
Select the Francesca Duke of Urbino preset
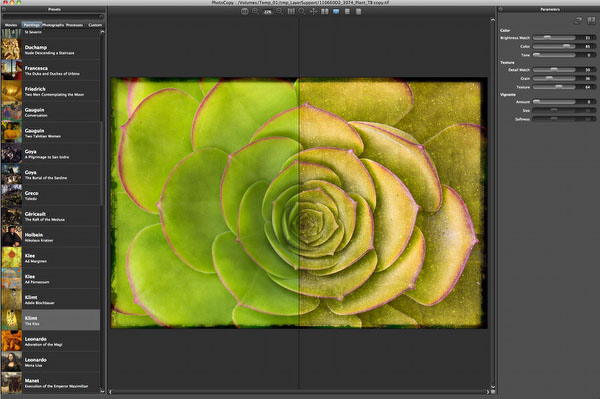(x=50, y=70)
